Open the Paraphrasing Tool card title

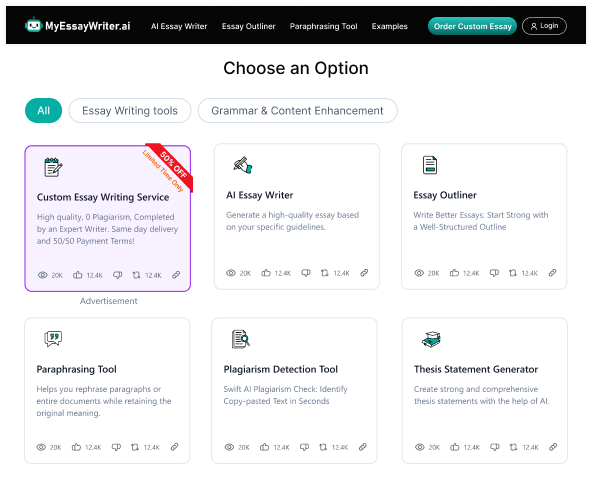coord(76,369)
